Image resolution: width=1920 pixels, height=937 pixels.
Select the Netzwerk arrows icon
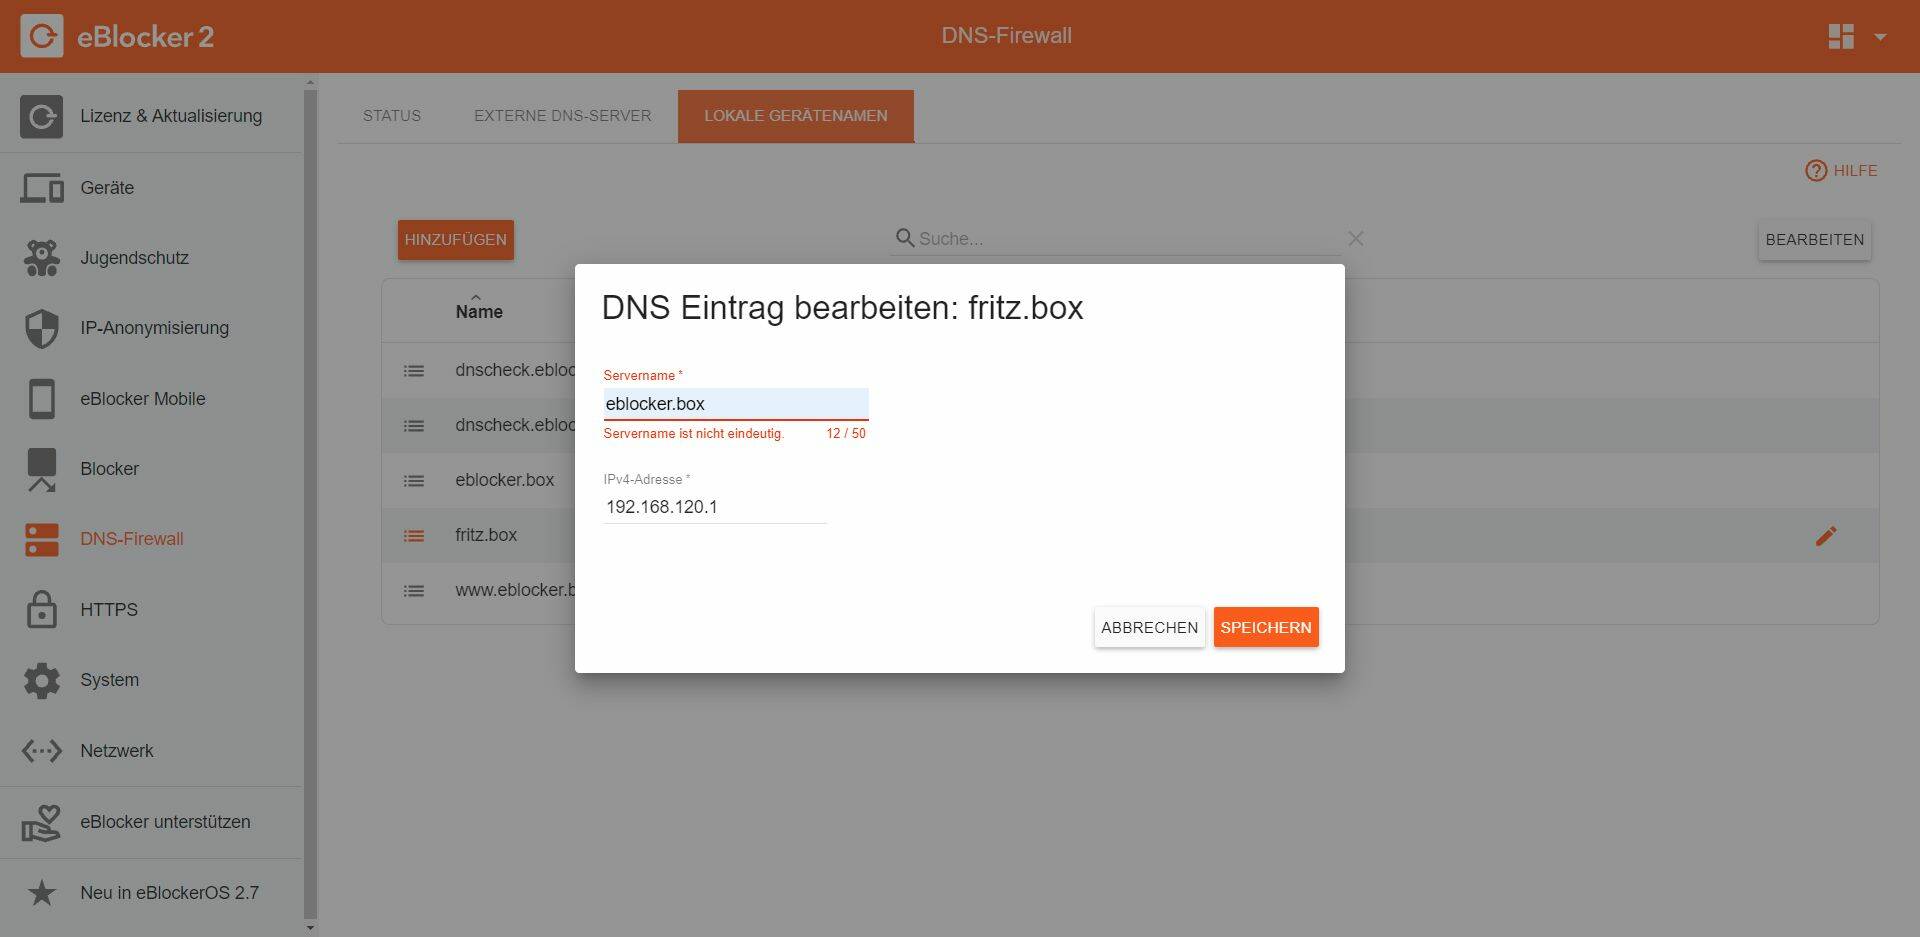[41, 751]
